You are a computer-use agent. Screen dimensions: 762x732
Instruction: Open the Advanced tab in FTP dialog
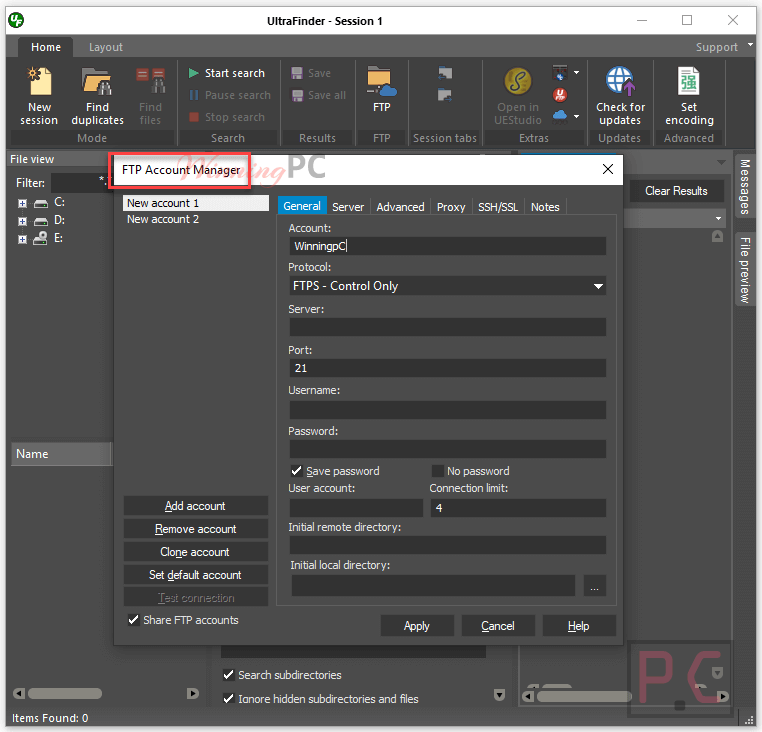click(x=400, y=207)
